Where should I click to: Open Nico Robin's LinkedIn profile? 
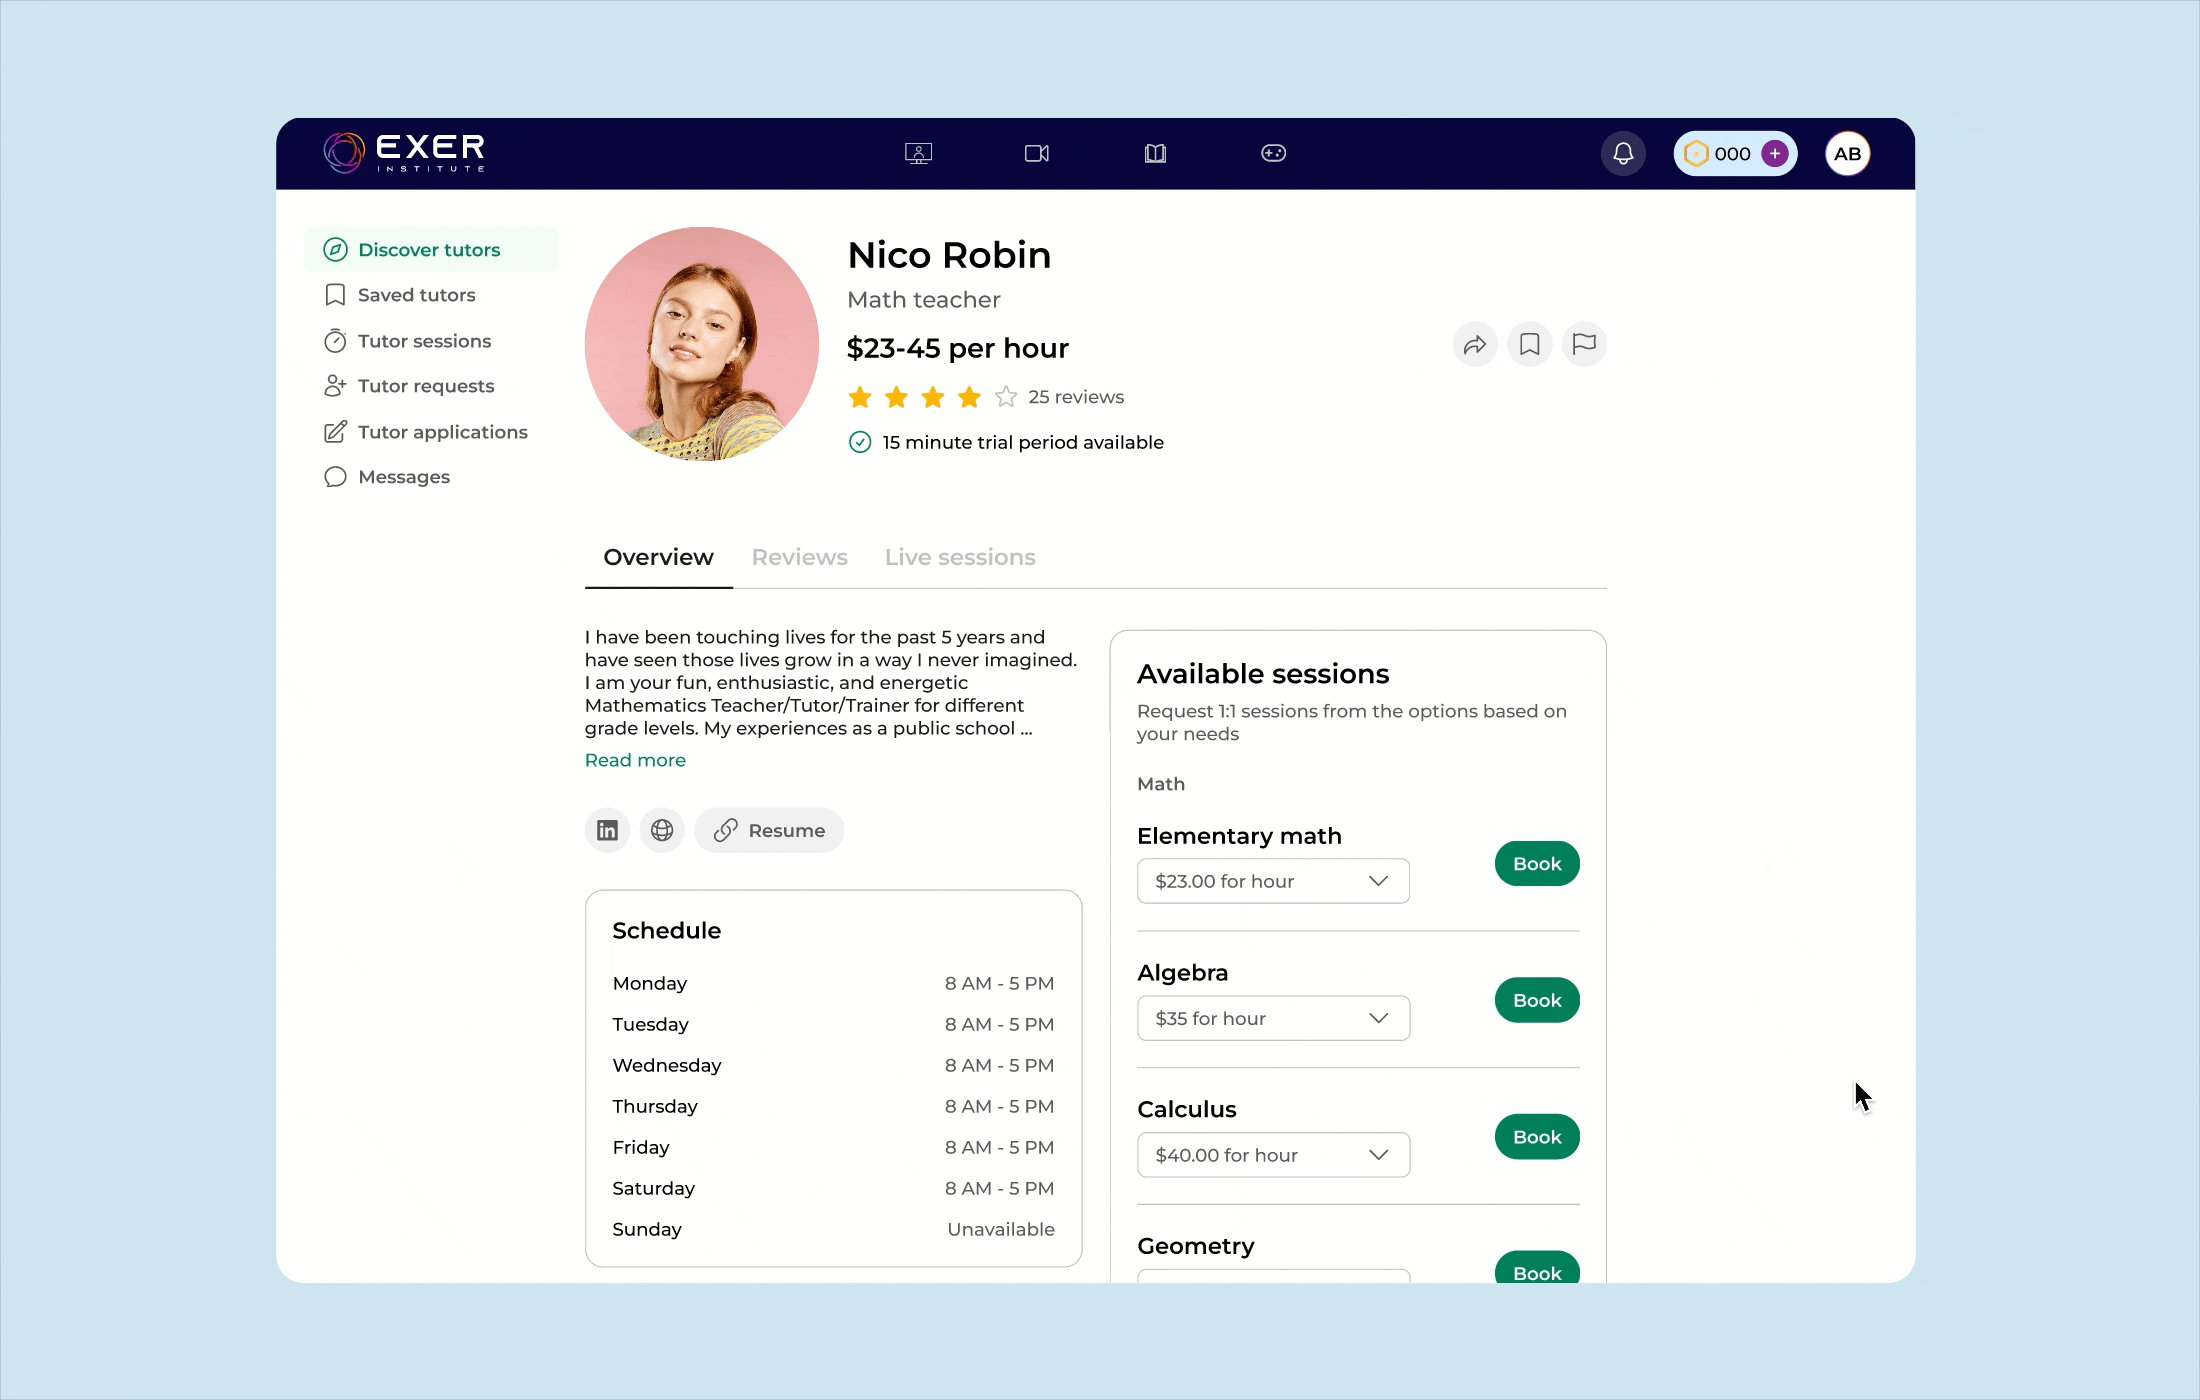tap(606, 830)
